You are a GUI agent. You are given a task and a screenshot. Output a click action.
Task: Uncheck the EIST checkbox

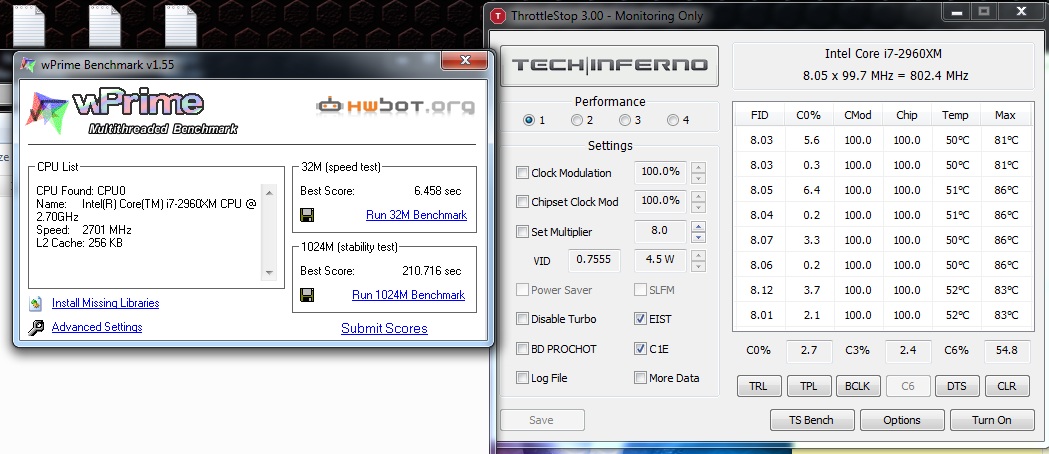(640, 319)
